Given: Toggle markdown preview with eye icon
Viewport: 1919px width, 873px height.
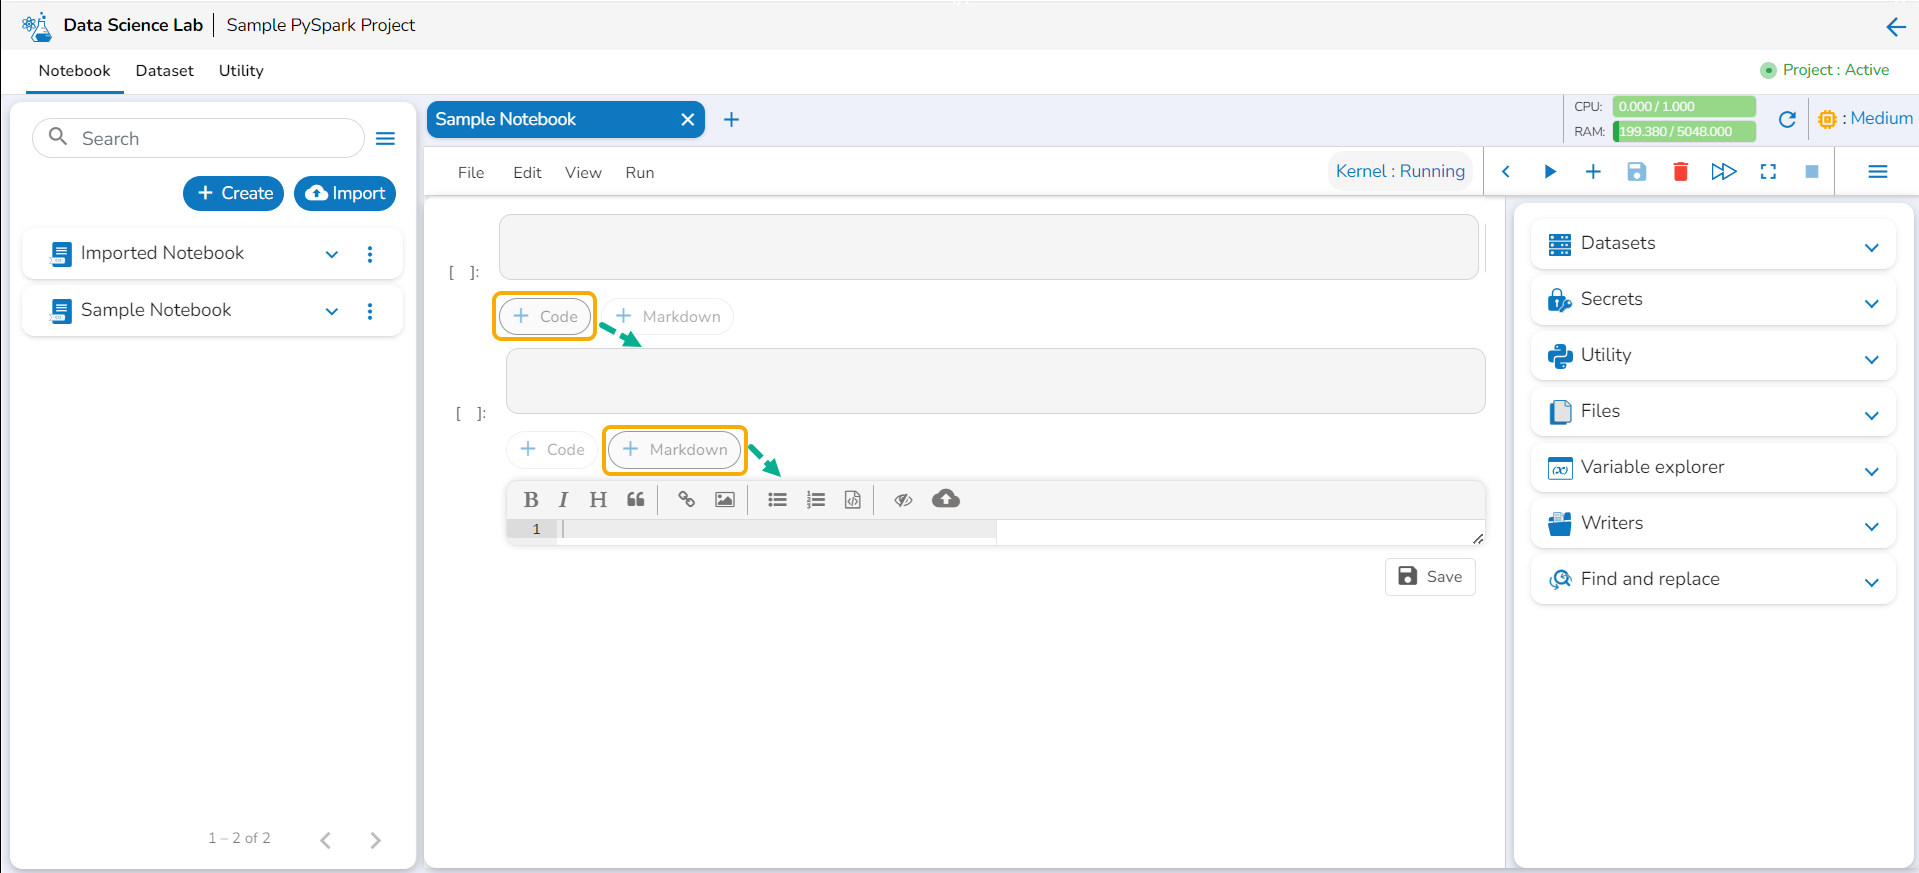Looking at the screenshot, I should click(x=903, y=500).
